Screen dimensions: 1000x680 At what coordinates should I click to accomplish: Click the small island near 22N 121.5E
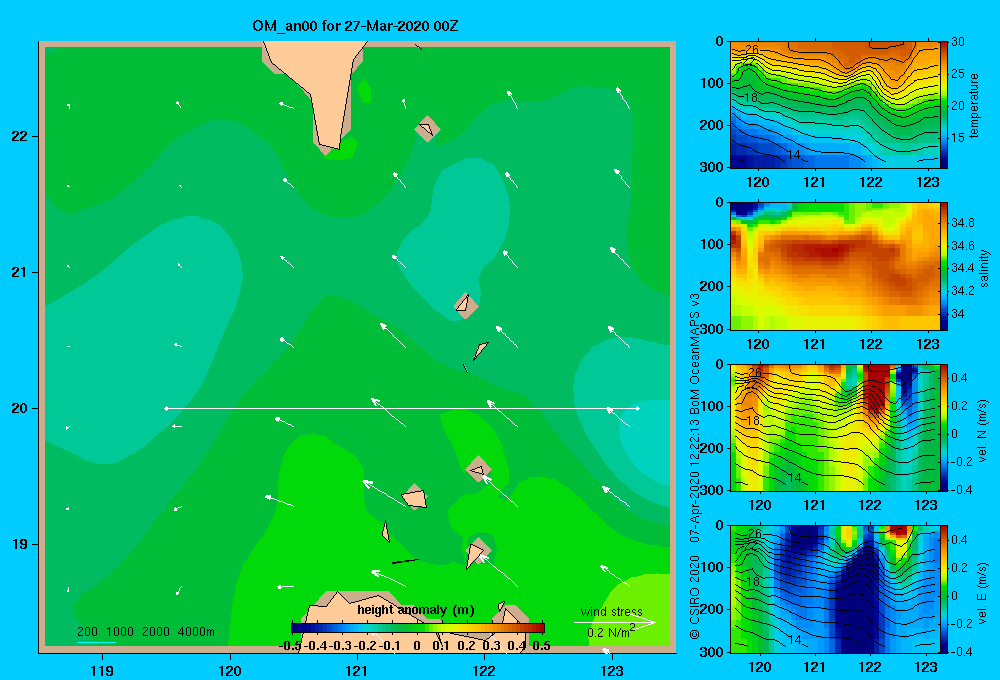pyautogui.click(x=427, y=129)
